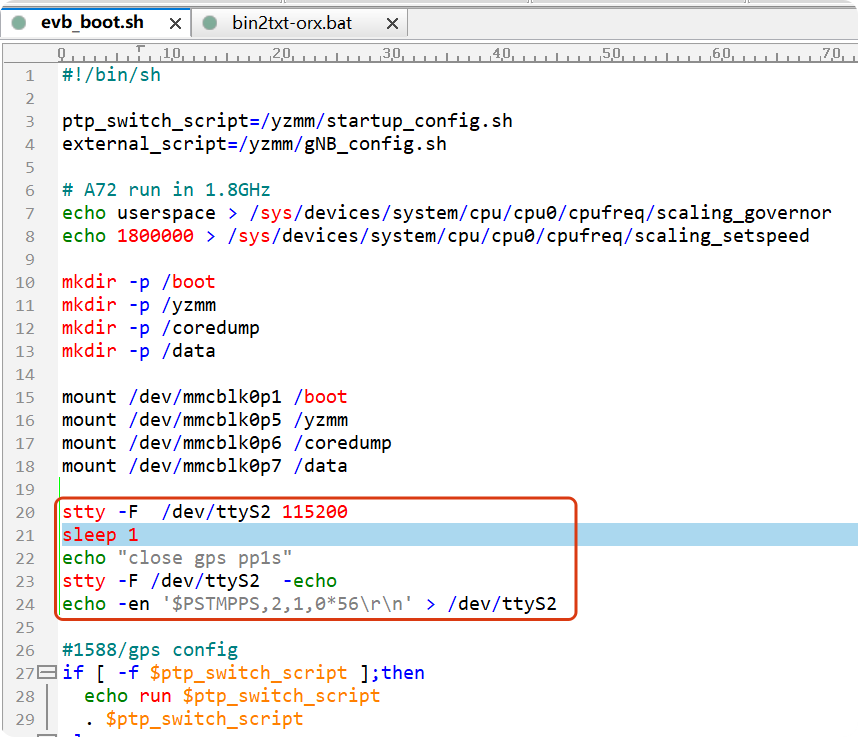Image resolution: width=858 pixels, height=737 pixels.
Task: Place cursor on the shebang #!/bin/sh line
Action: coord(111,75)
